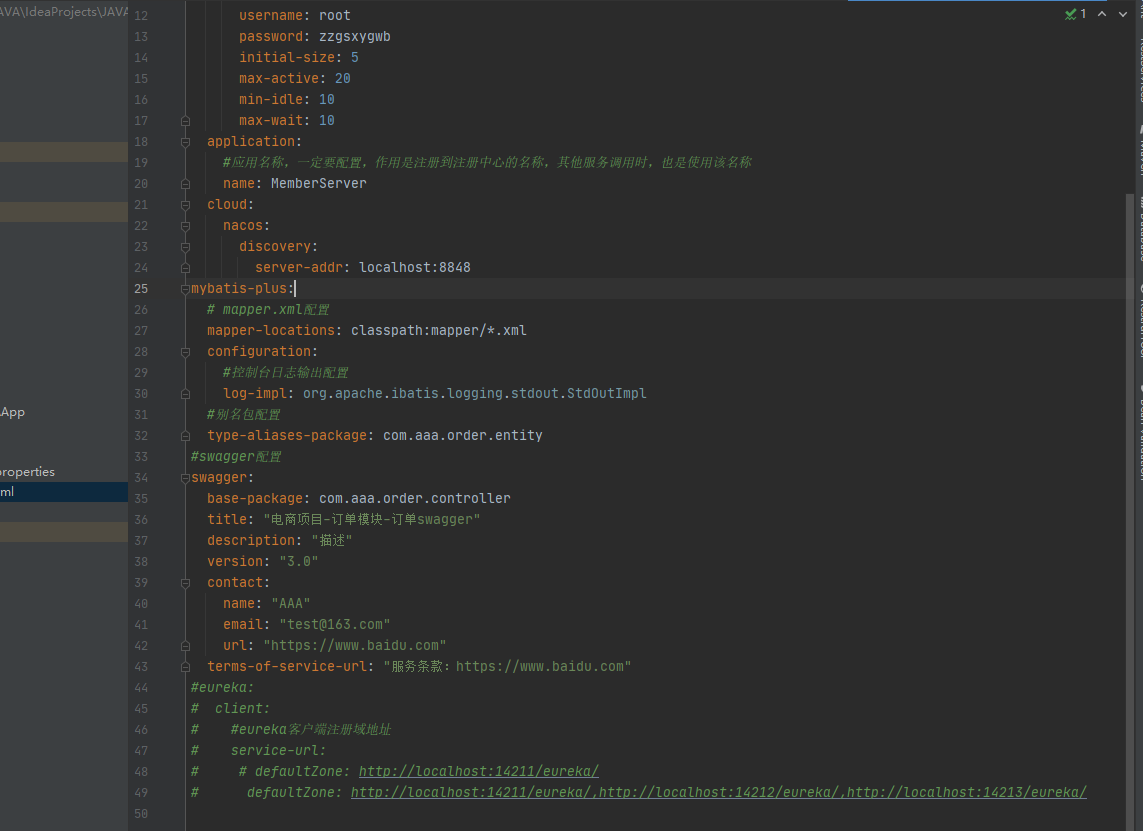The image size is (1143, 831).
Task: Click fold end marker on name: MemberServer line
Action: pyautogui.click(x=185, y=184)
